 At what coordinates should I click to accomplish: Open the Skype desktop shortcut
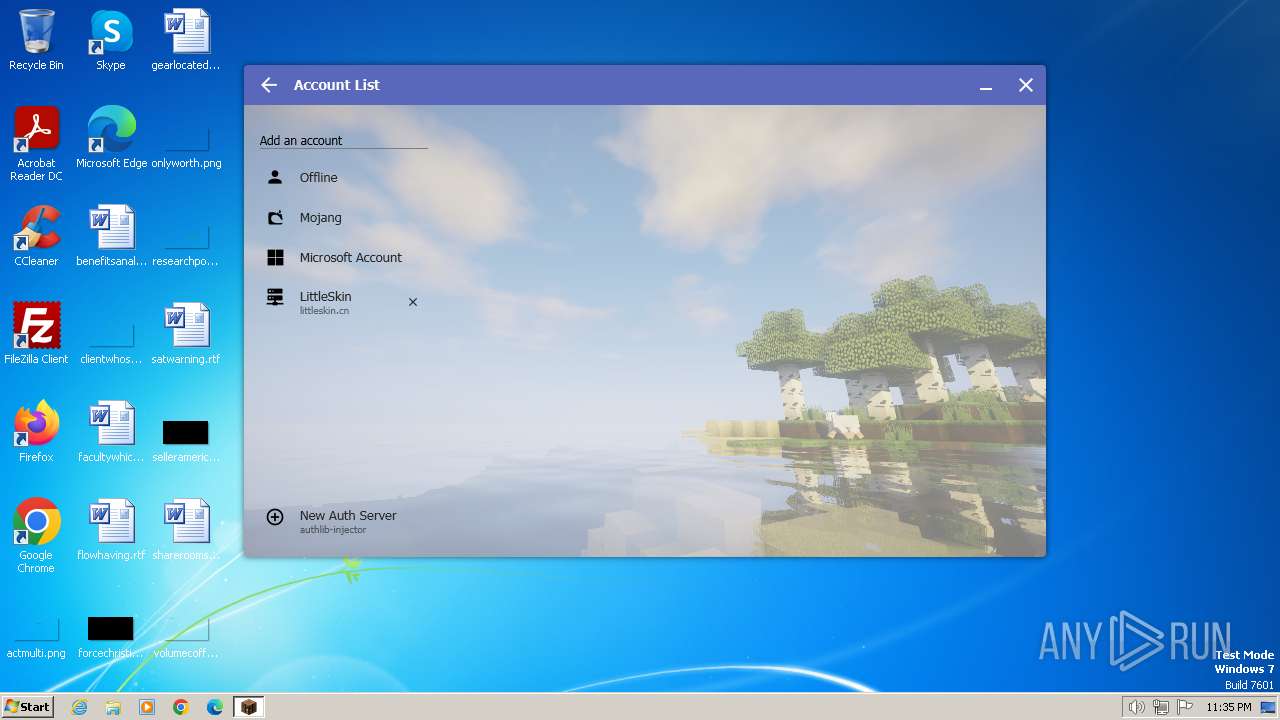111,40
